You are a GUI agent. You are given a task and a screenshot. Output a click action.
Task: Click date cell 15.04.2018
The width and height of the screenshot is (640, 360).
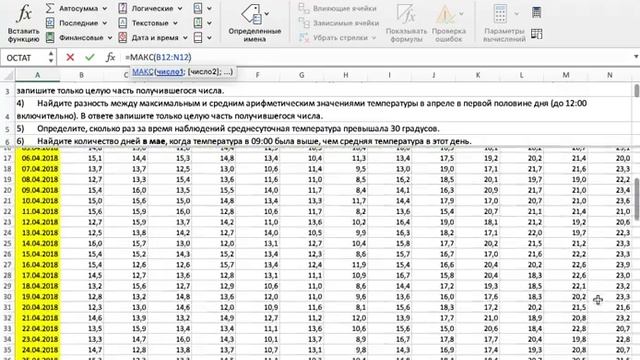[x=38, y=254]
